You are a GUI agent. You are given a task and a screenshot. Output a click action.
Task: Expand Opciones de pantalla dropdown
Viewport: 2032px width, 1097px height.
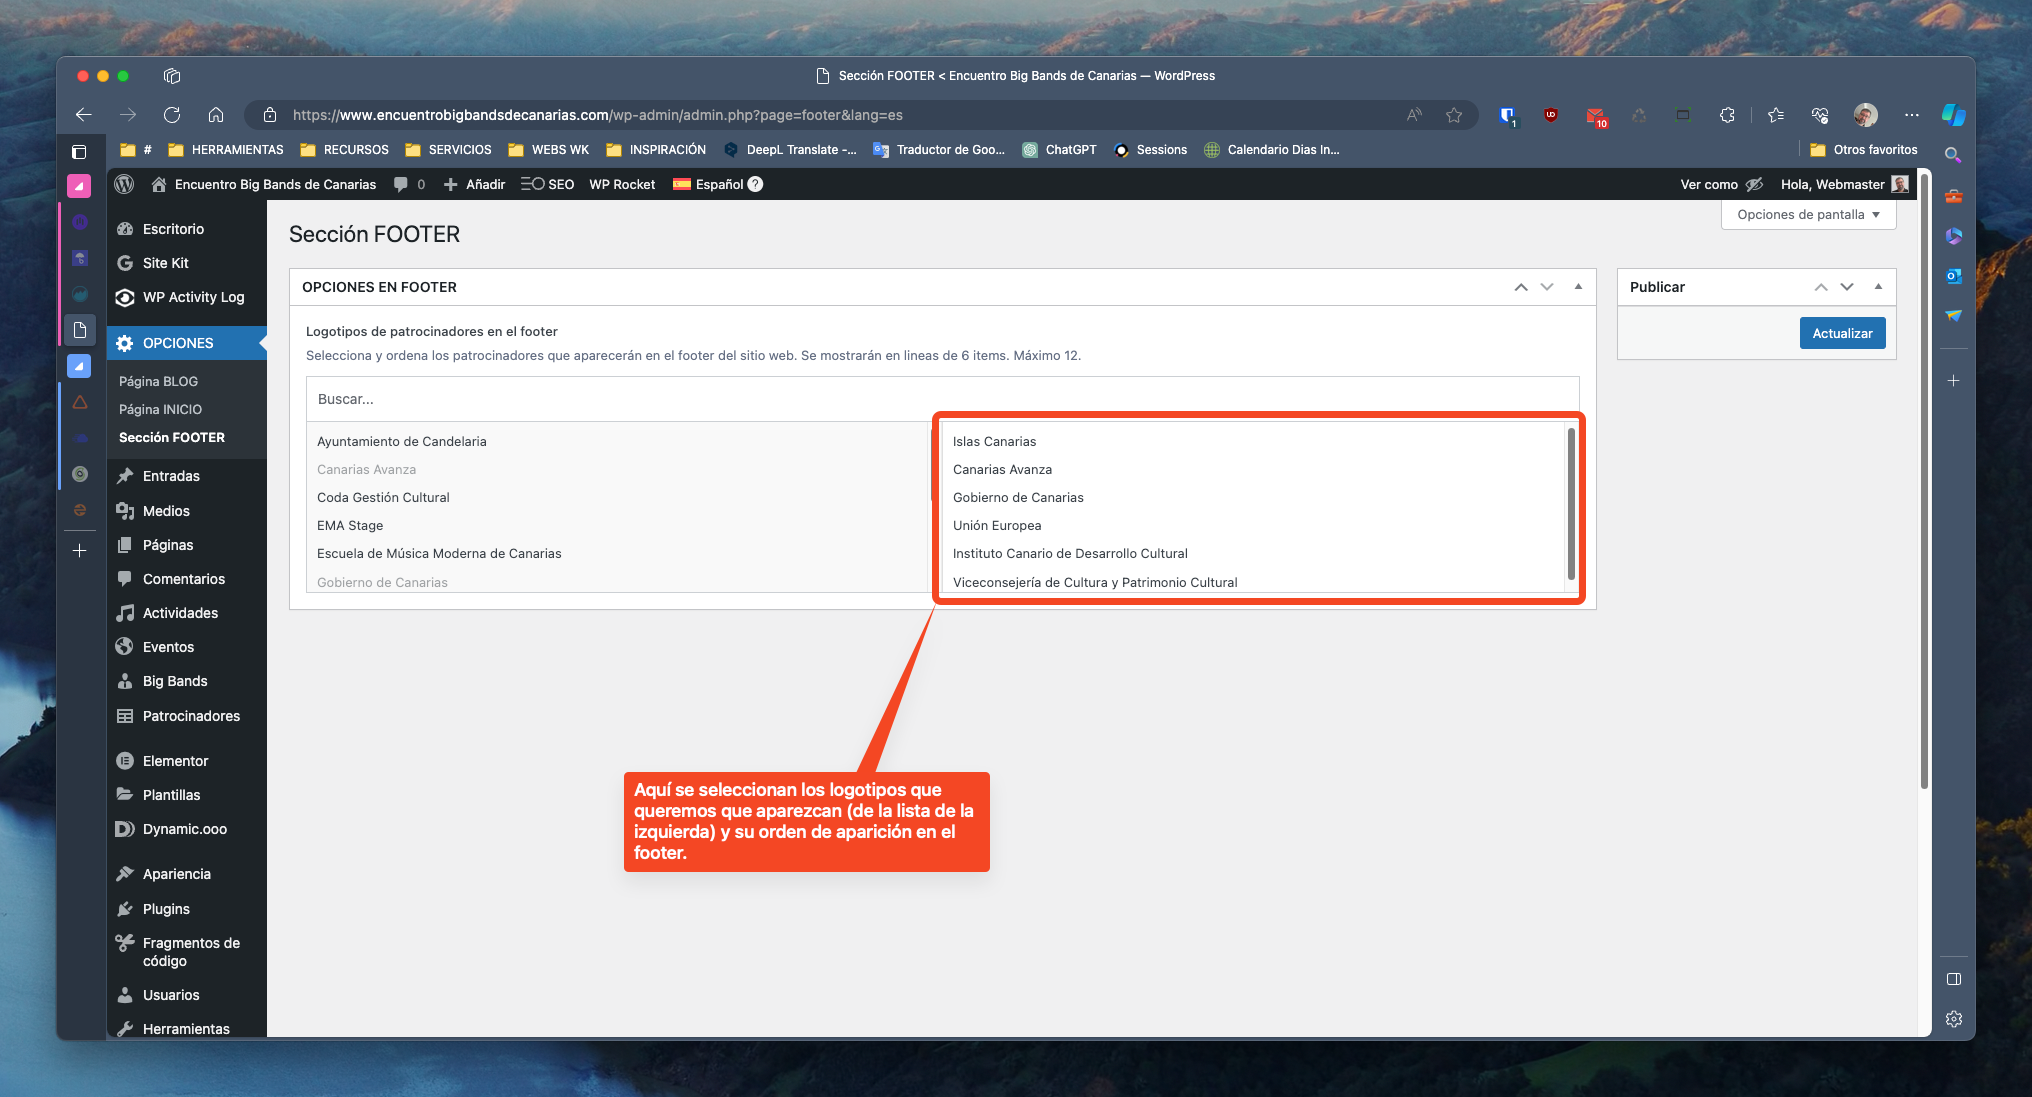pyautogui.click(x=1808, y=215)
